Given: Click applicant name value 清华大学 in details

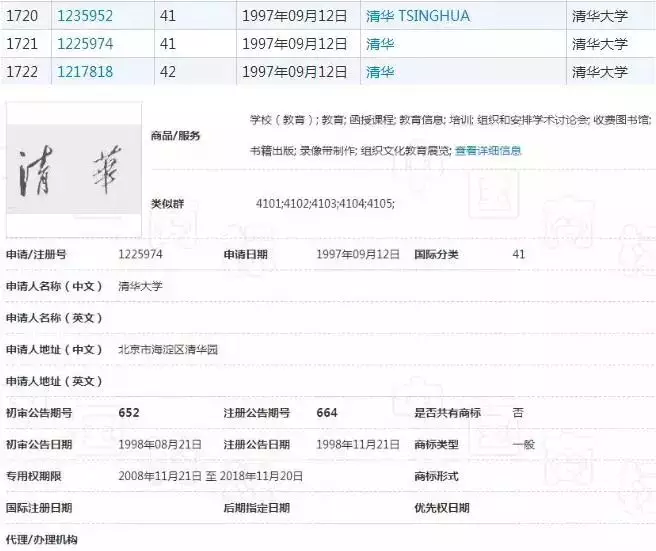Looking at the screenshot, I should [x=140, y=286].
